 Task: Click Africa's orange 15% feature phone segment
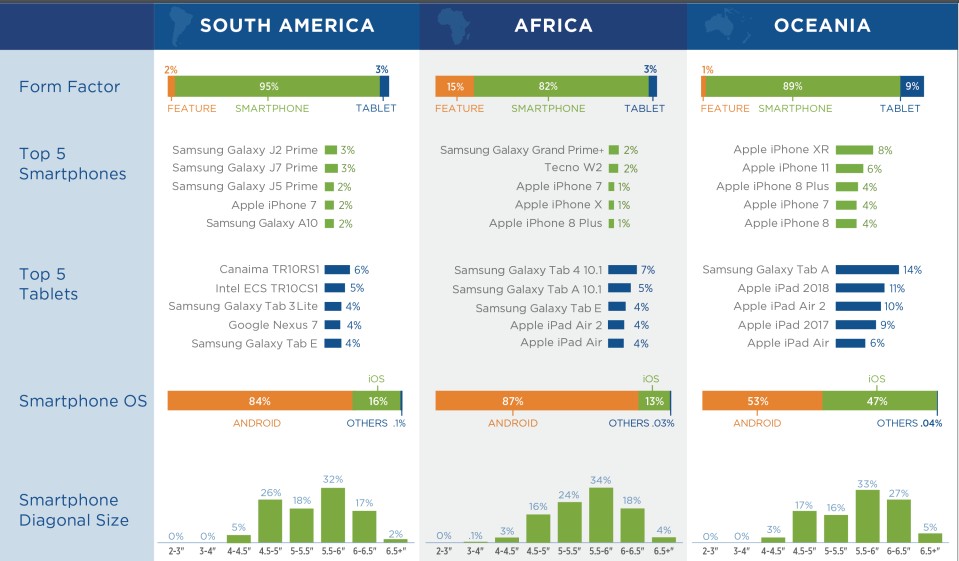tap(454, 86)
